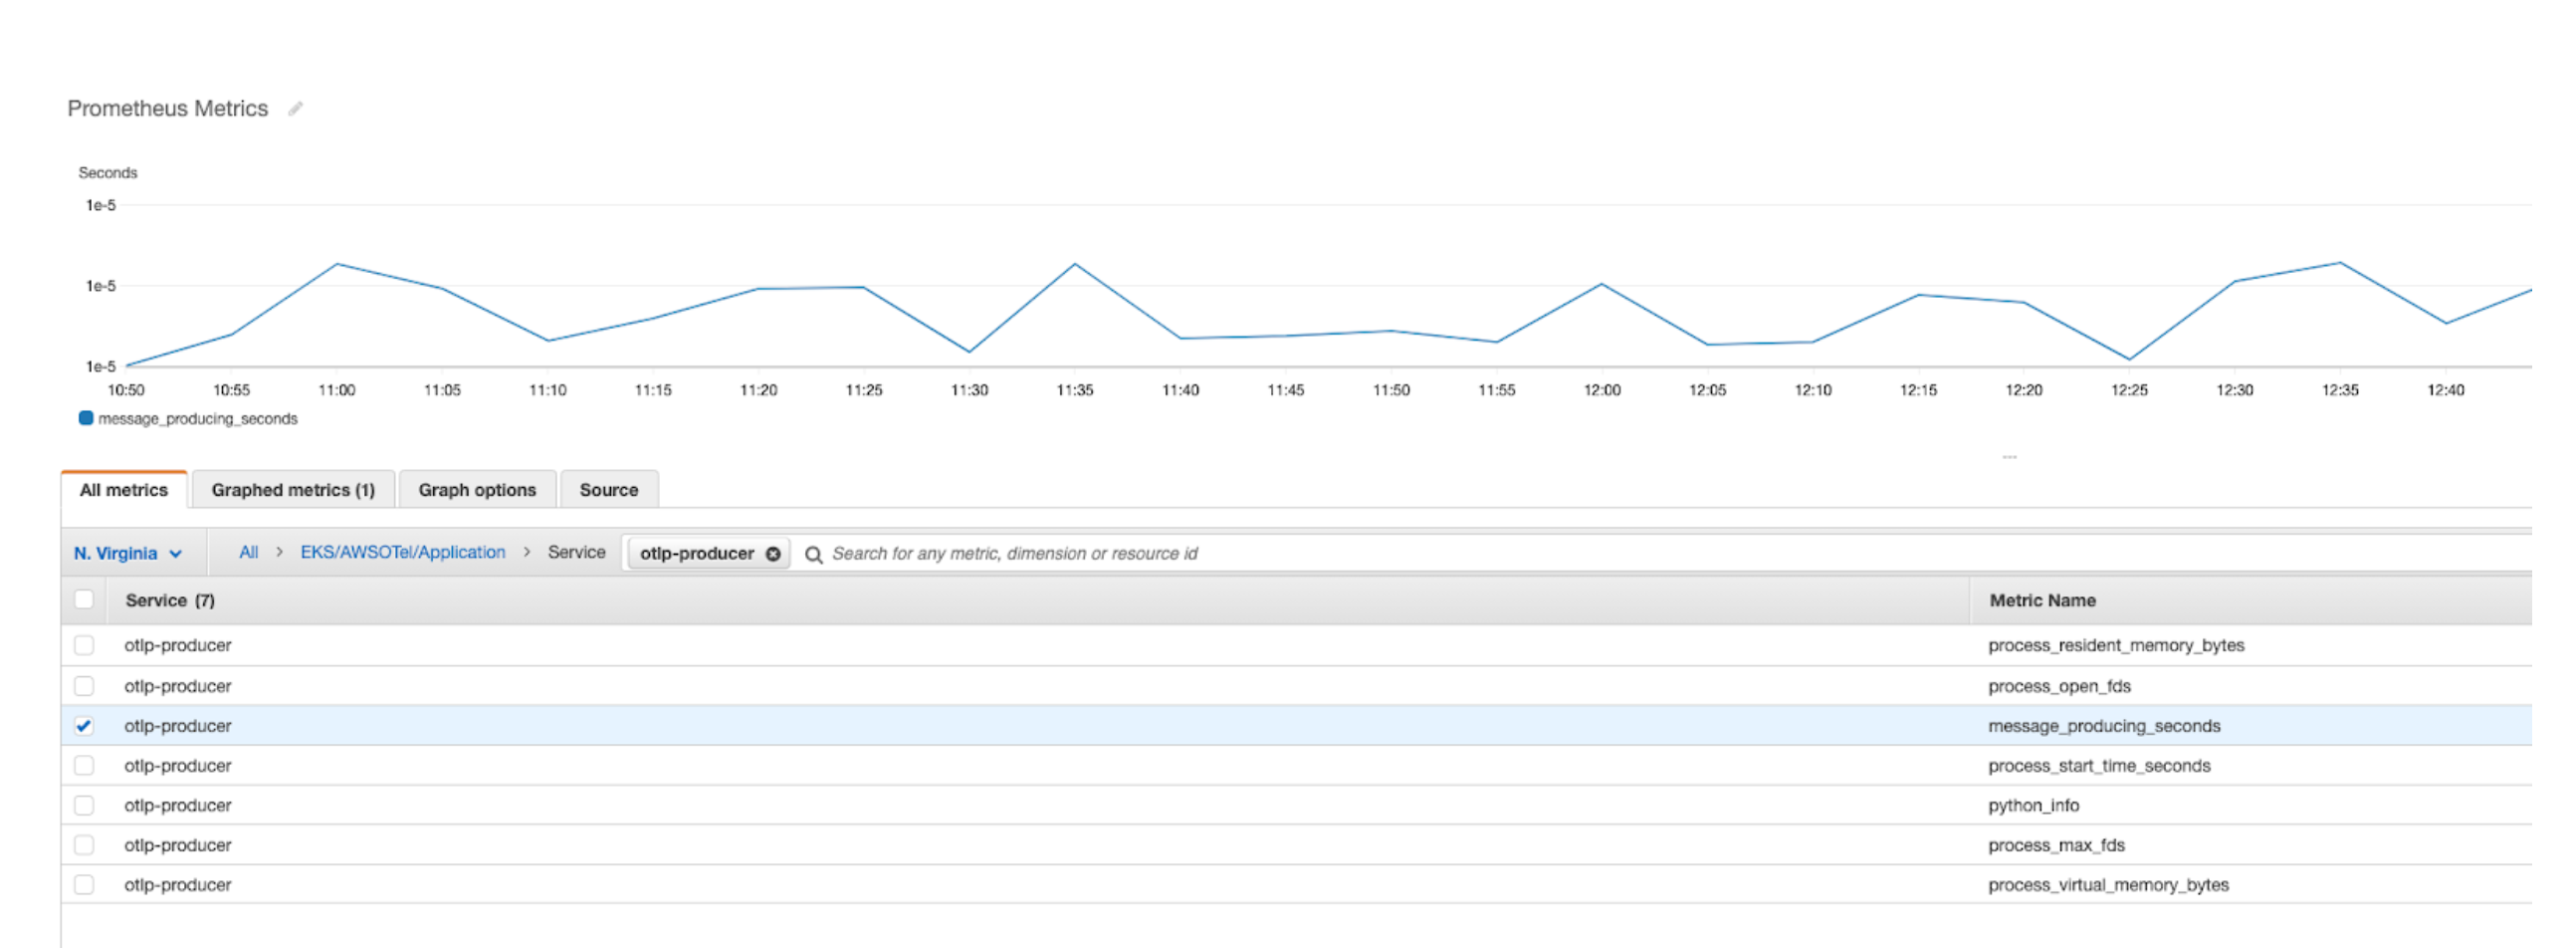Click the panel resize handle dots below the graph
The height and width of the screenshot is (948, 2576).
[x=2009, y=457]
